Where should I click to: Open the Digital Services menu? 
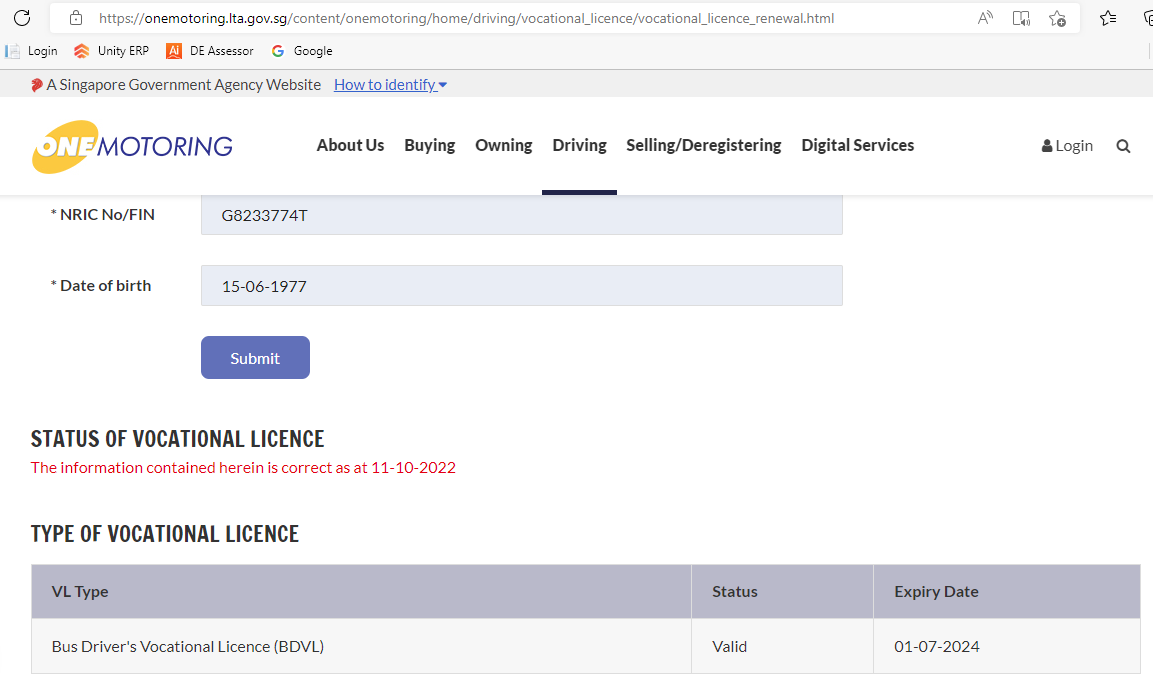[x=857, y=145]
